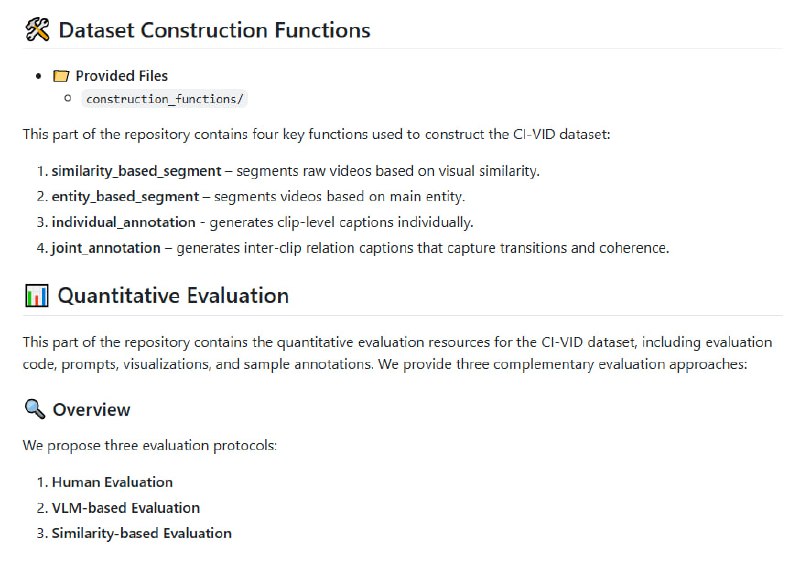Click "We propose three evaluation protocols" text

point(150,445)
